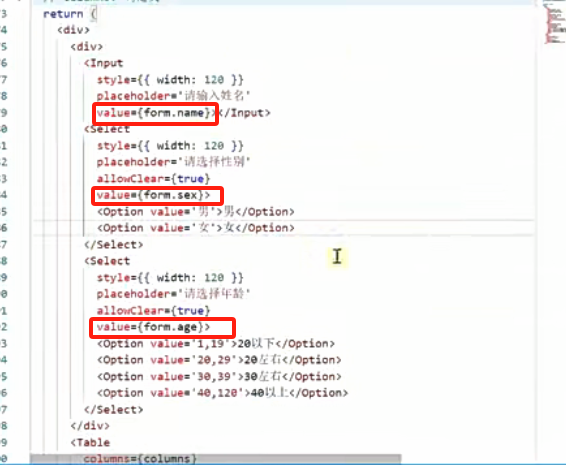Click the Option line with value '男'
The height and width of the screenshot is (465, 566).
tap(196, 212)
